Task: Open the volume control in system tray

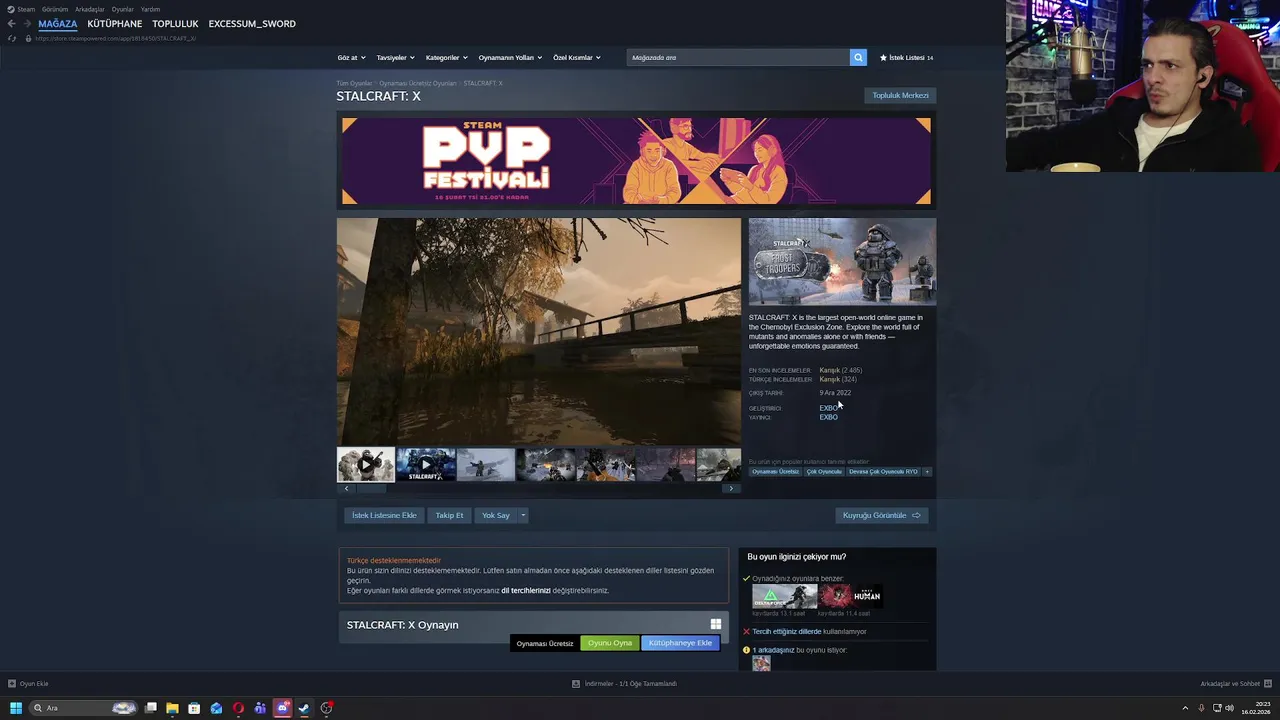Action: click(1229, 708)
